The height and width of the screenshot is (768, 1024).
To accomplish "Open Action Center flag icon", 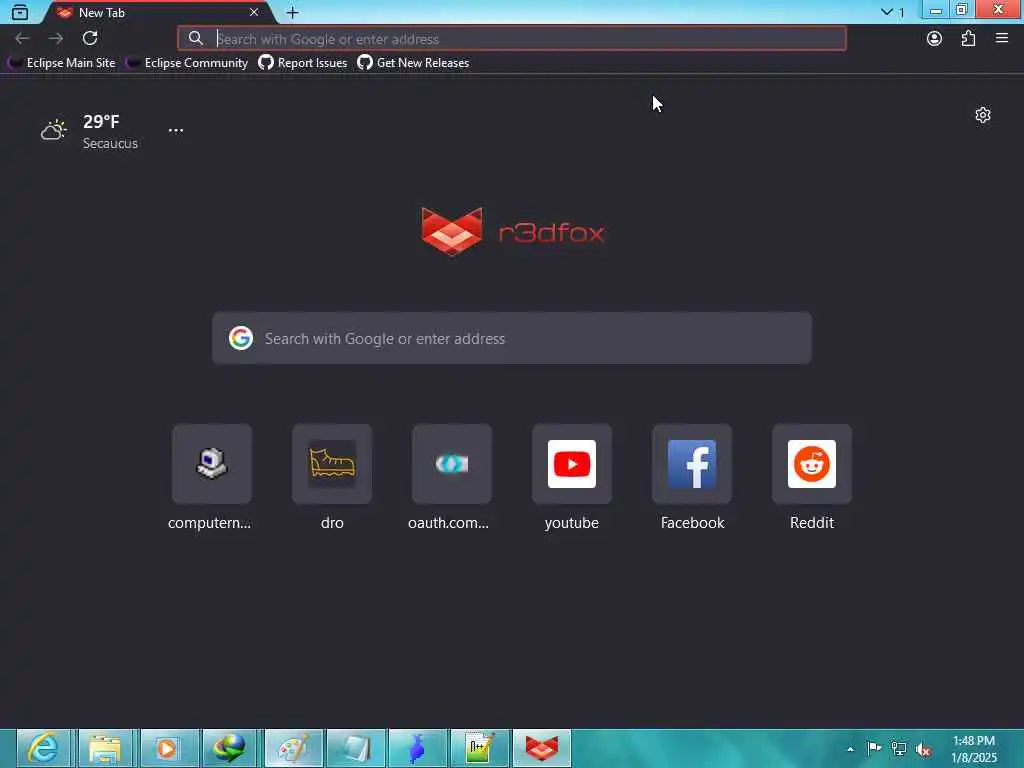I will pyautogui.click(x=874, y=748).
